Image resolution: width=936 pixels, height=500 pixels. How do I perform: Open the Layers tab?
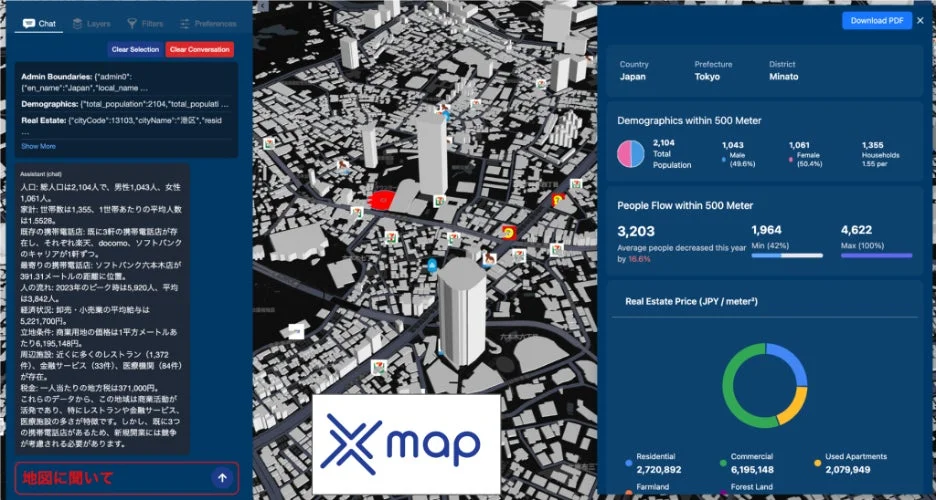(92, 23)
